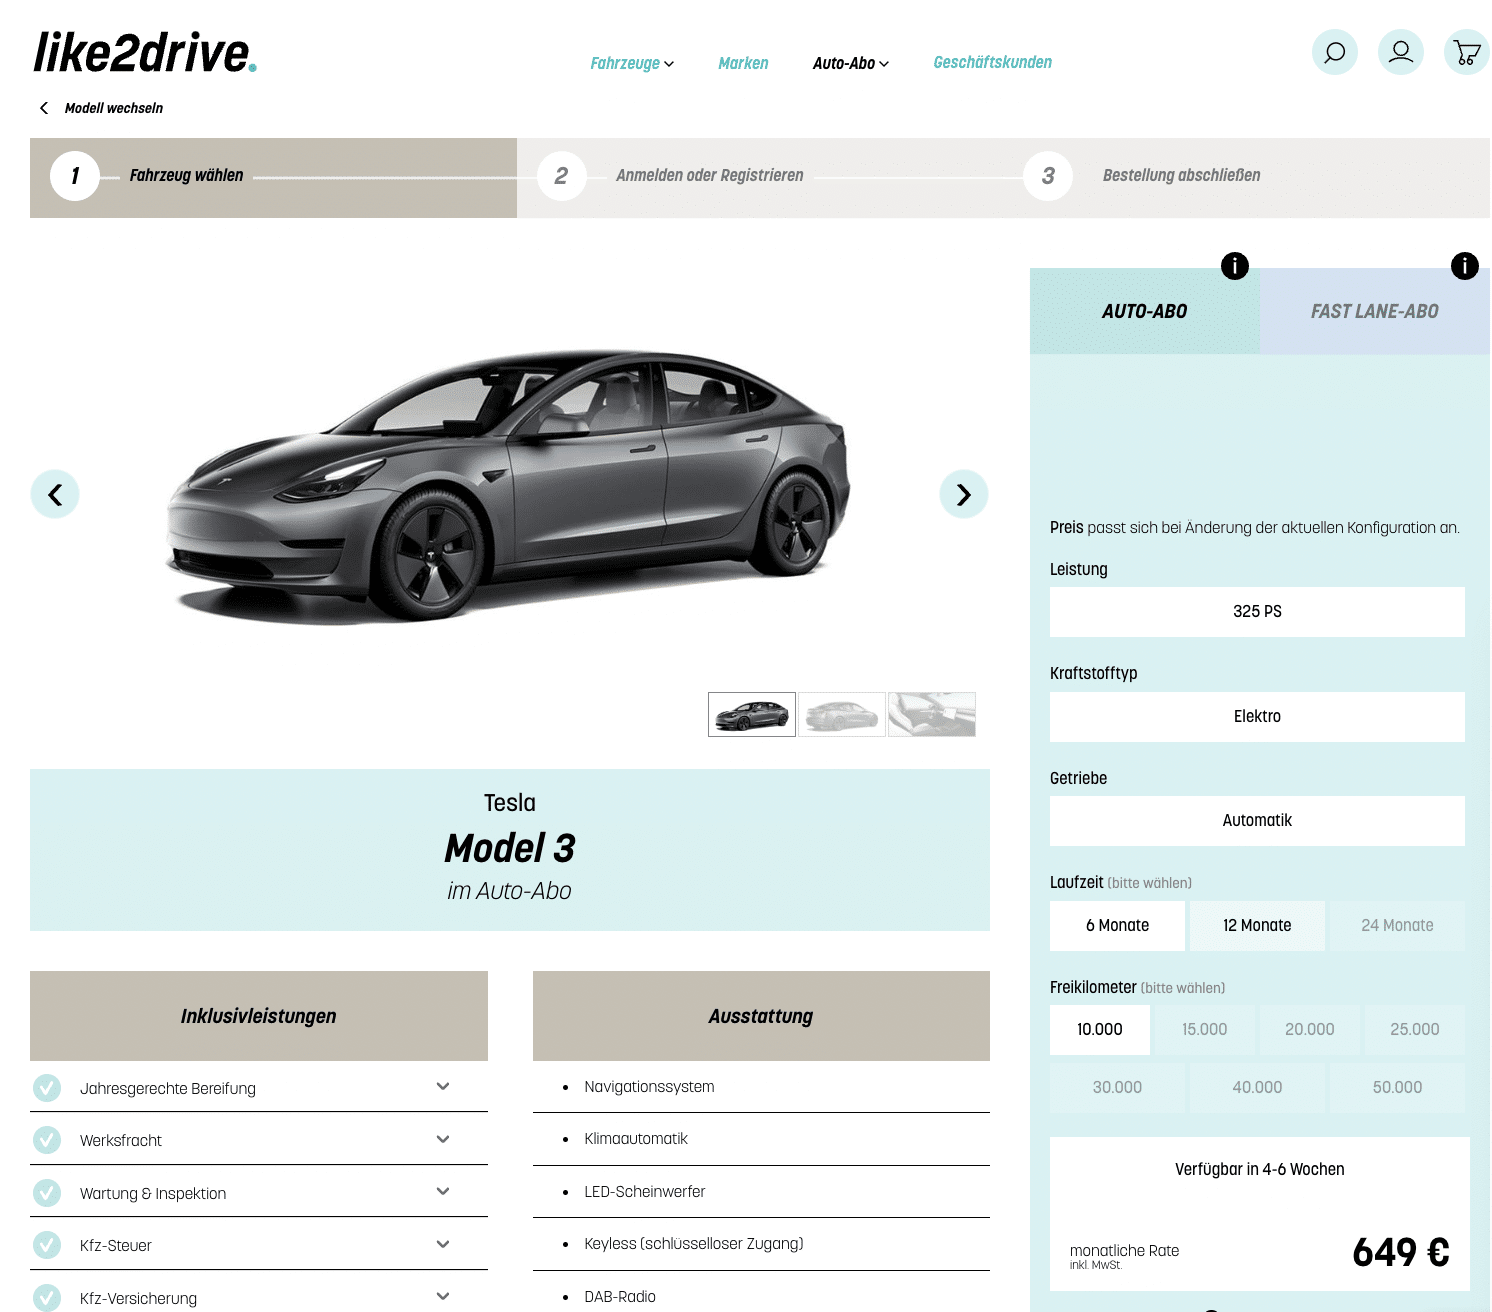Open info icon above Auto-Abo tab

[1235, 266]
